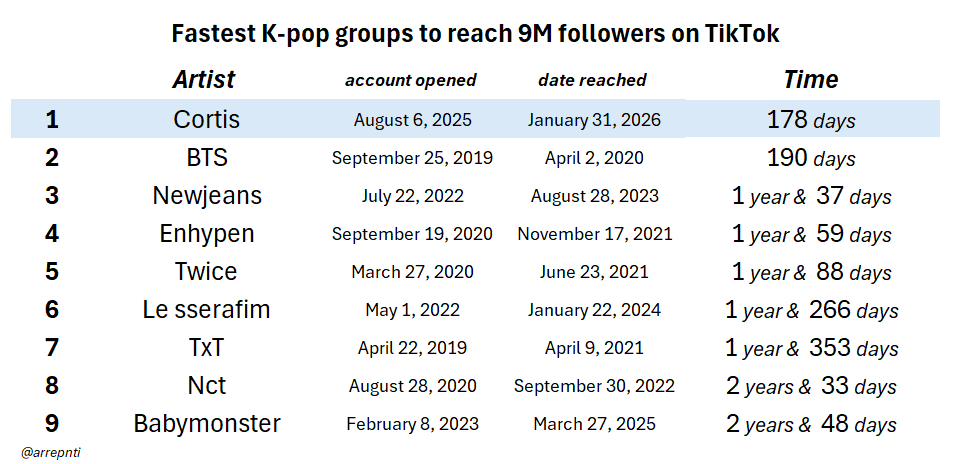953x464 pixels.
Task: Select the 'August 6, 2025' date cell
Action: pos(412,121)
